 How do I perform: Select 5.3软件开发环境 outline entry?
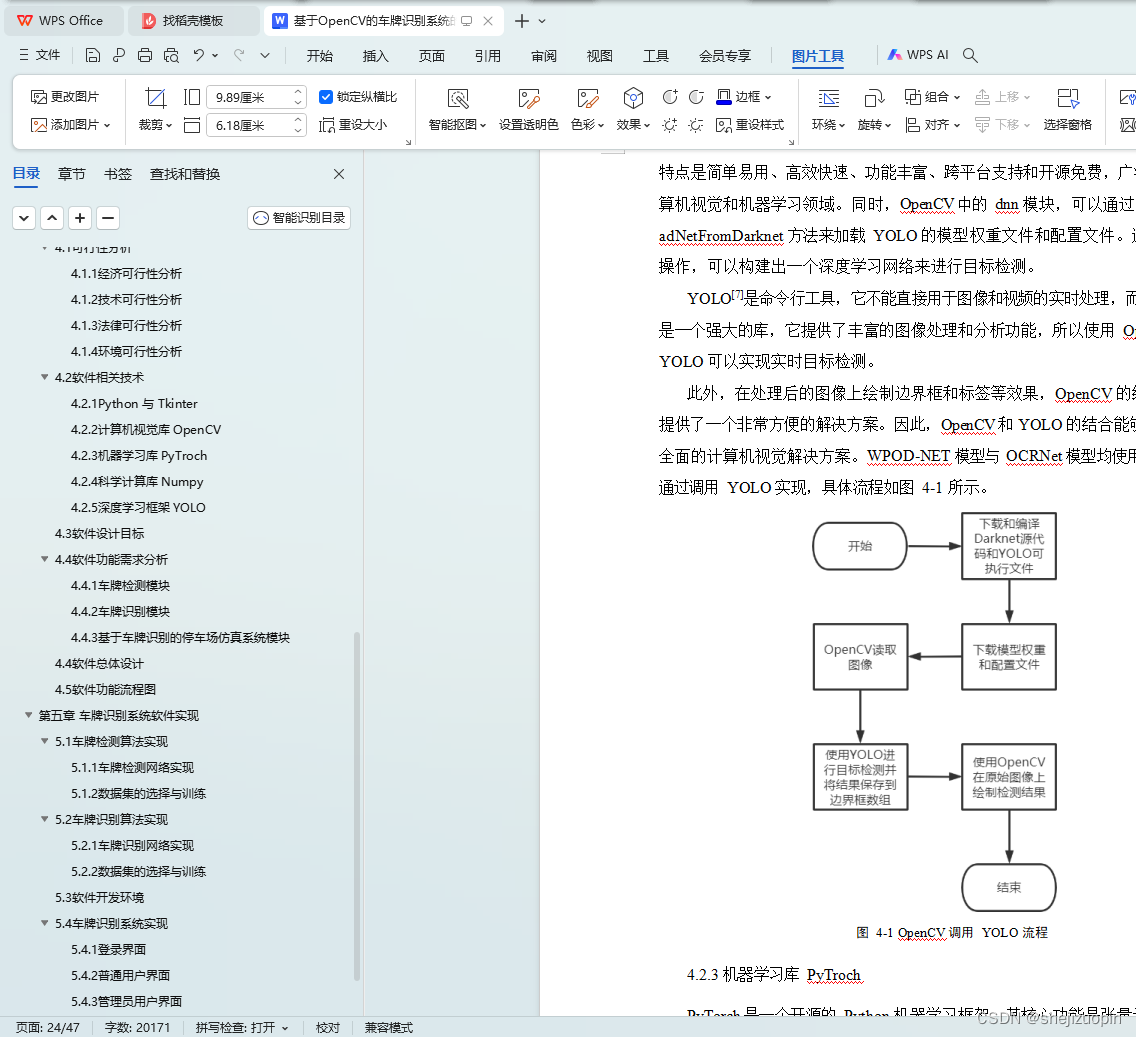pyautogui.click(x=99, y=897)
